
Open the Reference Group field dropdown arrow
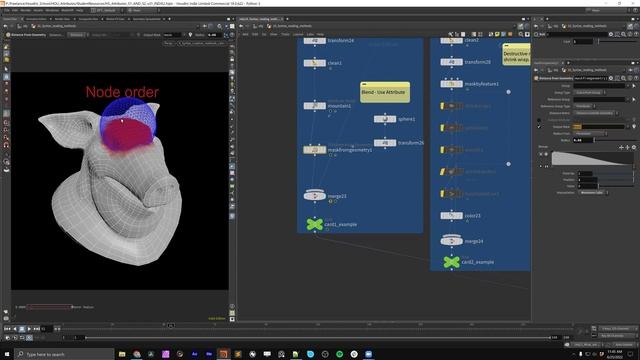[x=628, y=100]
